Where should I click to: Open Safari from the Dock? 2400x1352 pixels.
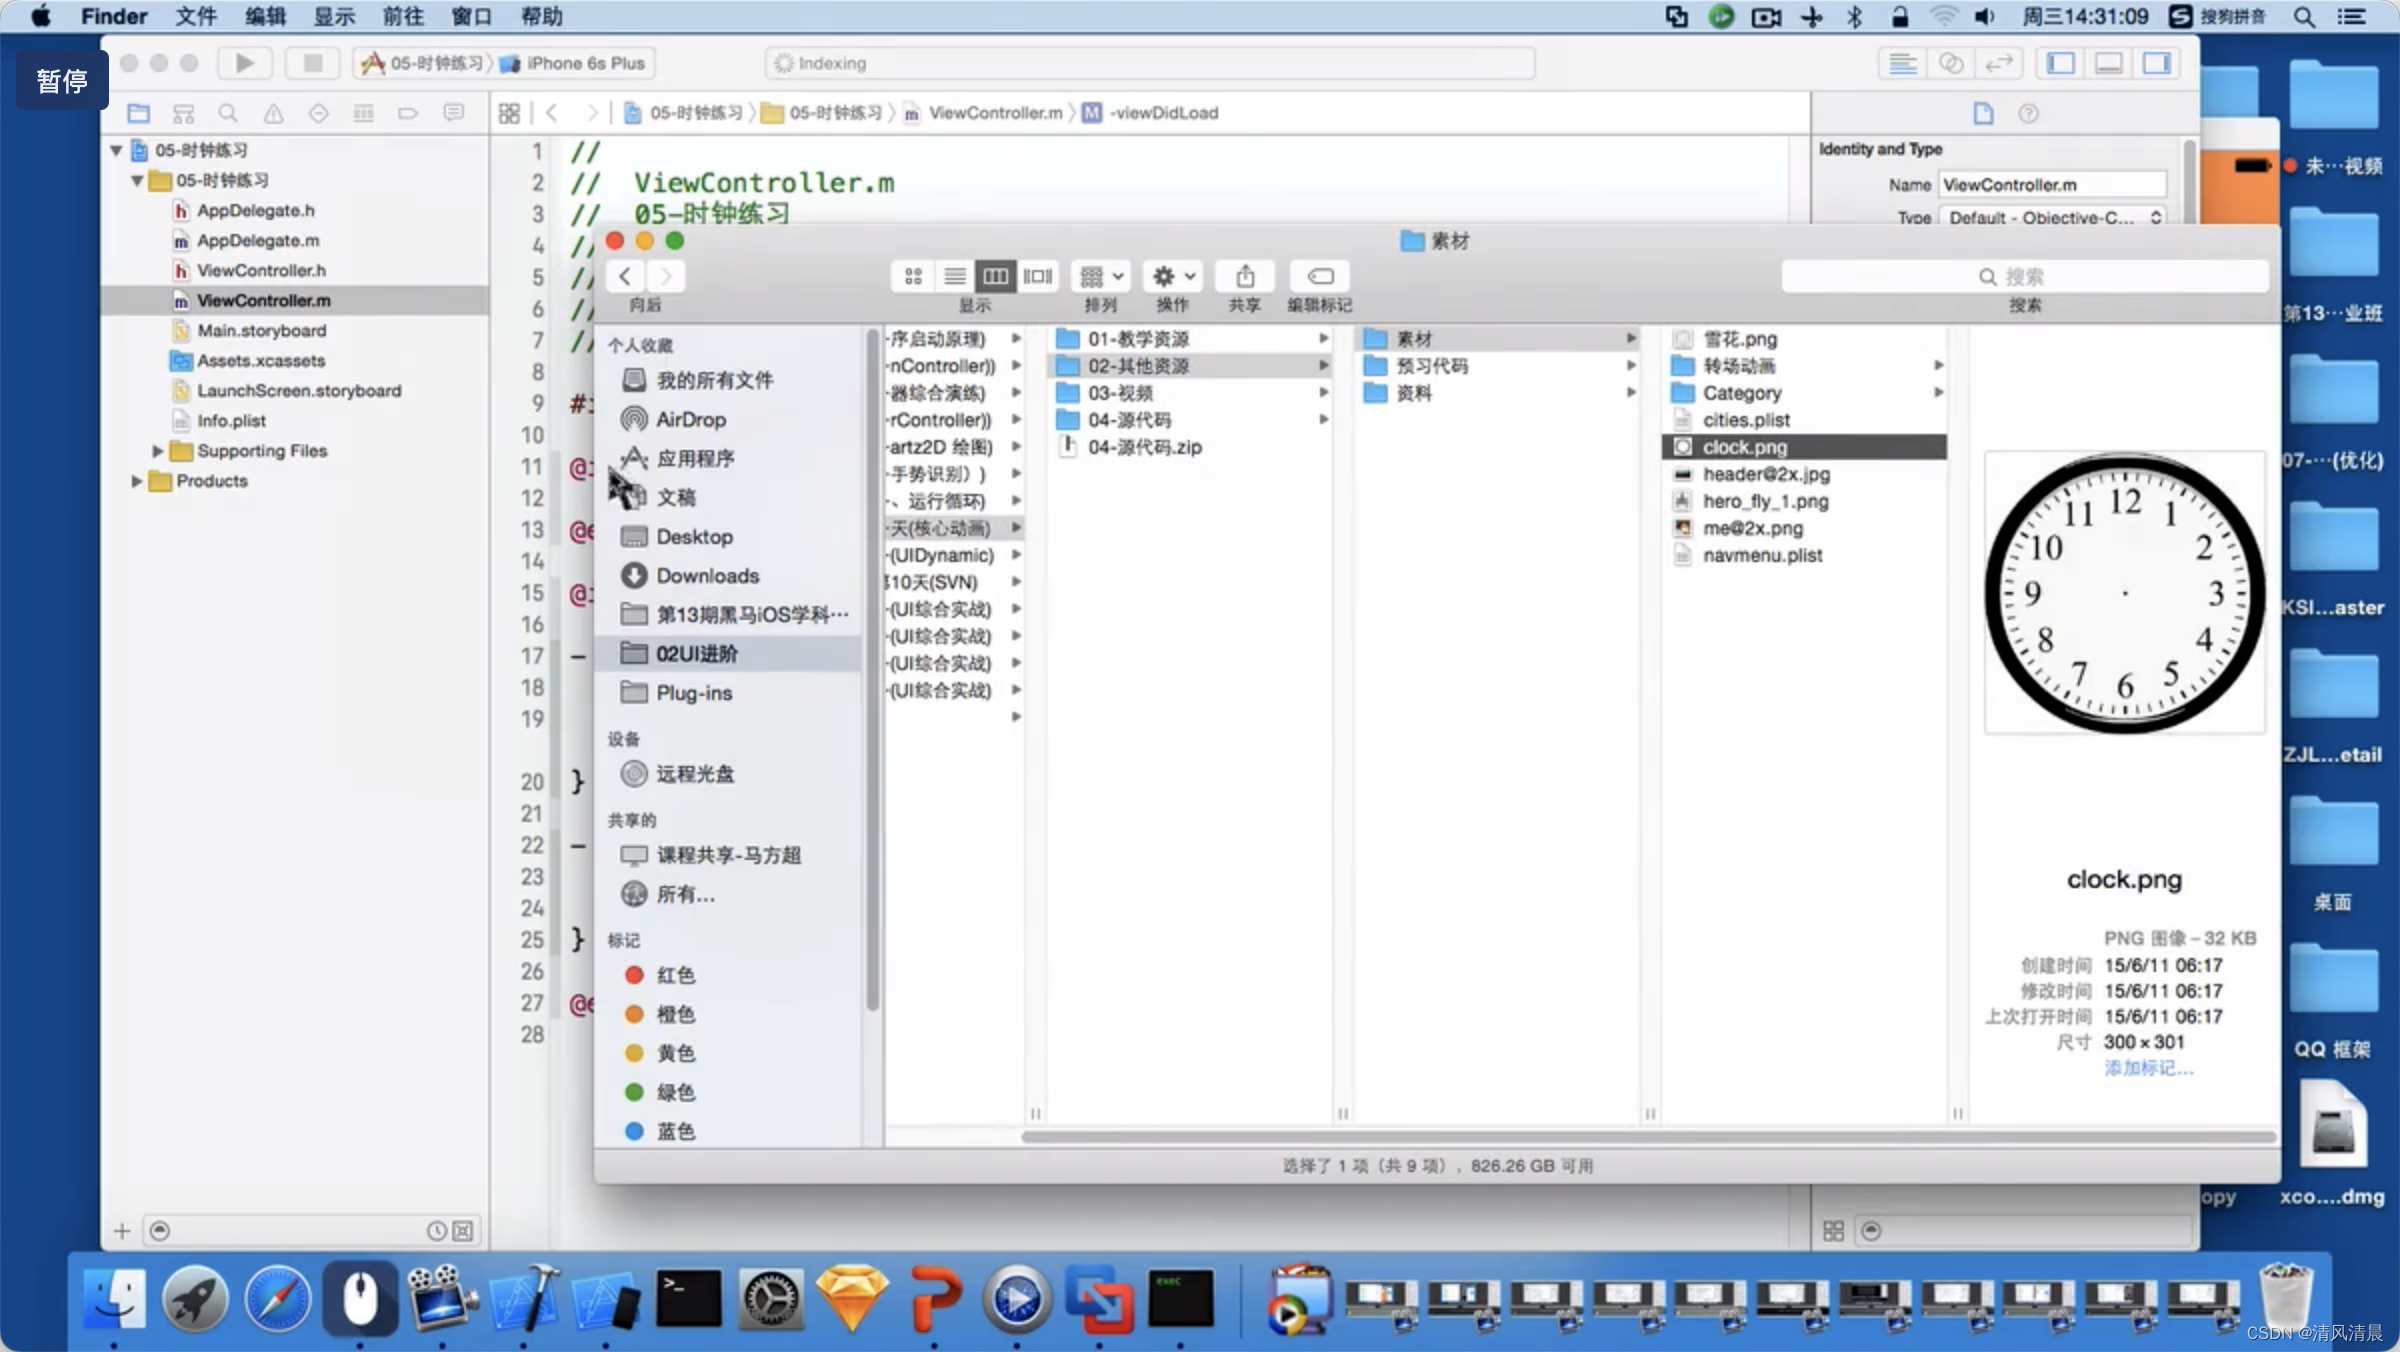[278, 1300]
